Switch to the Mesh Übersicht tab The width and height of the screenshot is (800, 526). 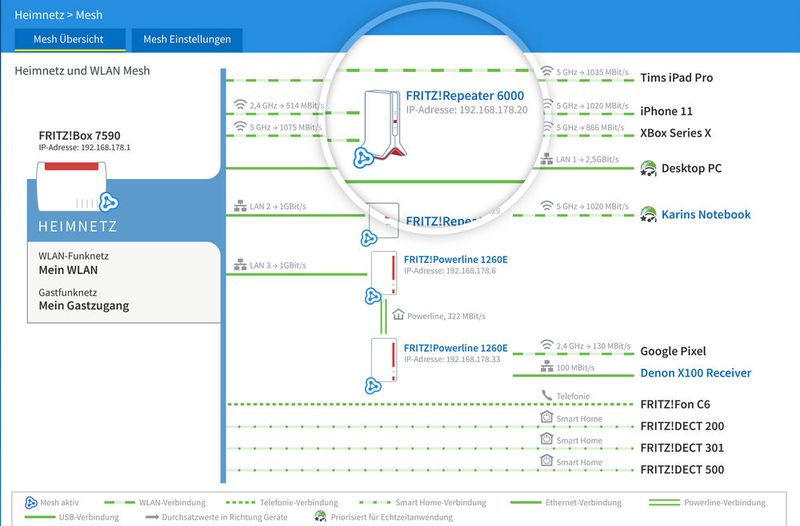[x=70, y=39]
